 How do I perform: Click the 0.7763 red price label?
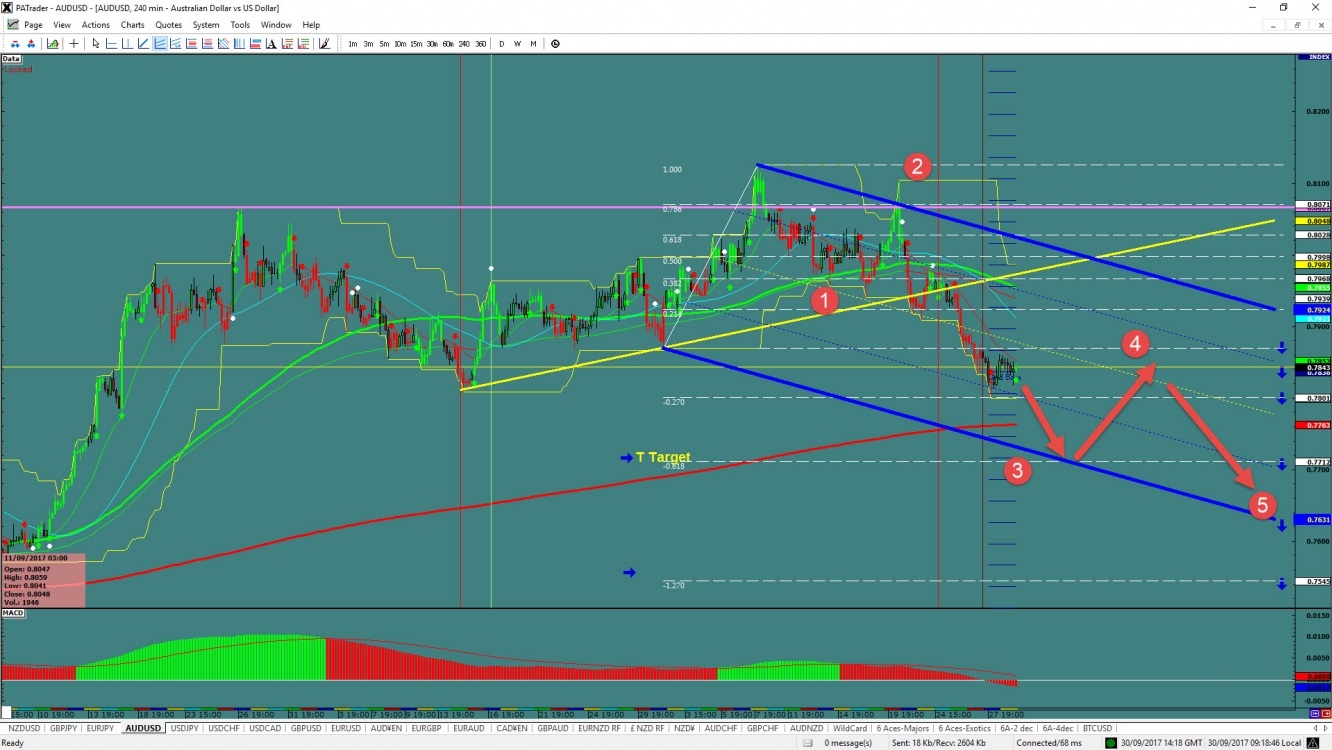1311,425
